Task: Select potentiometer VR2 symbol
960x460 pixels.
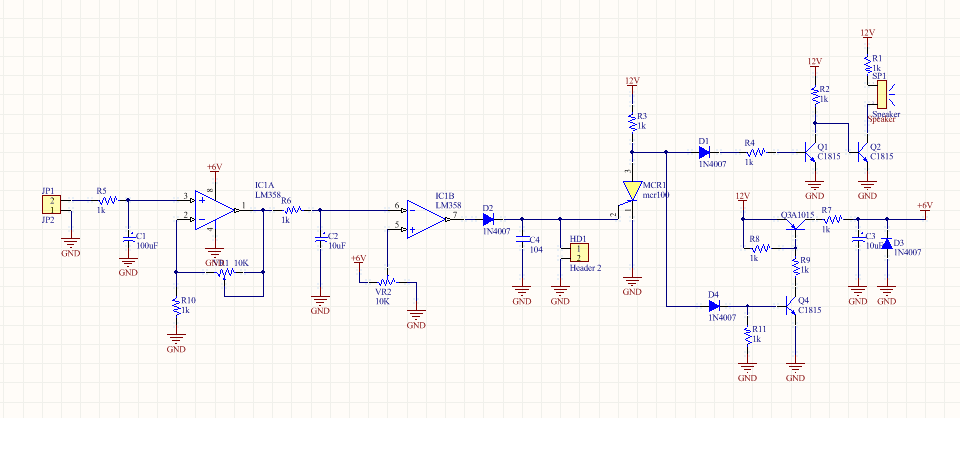Action: point(387,281)
